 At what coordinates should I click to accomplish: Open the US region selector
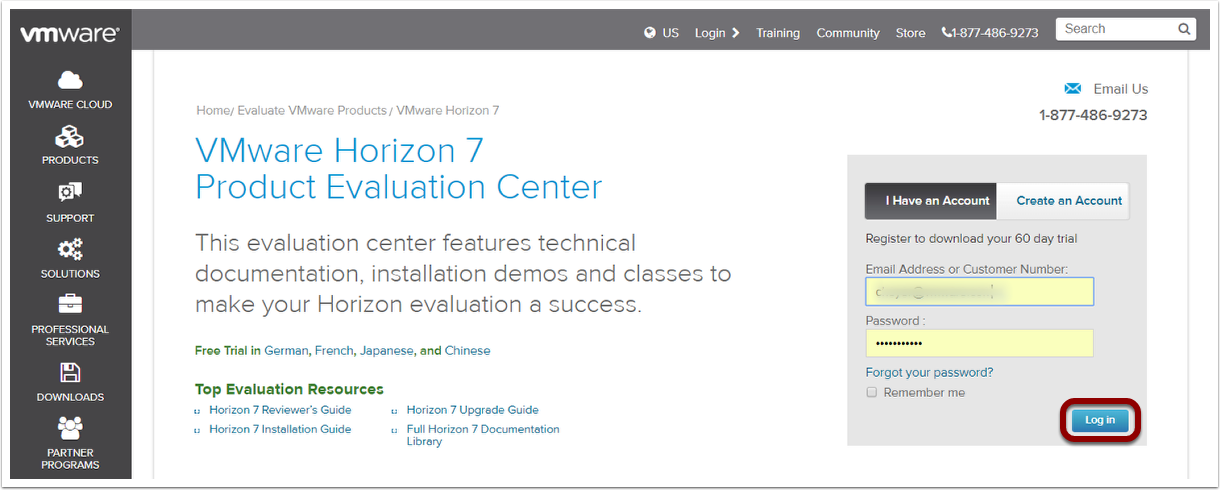[661, 33]
